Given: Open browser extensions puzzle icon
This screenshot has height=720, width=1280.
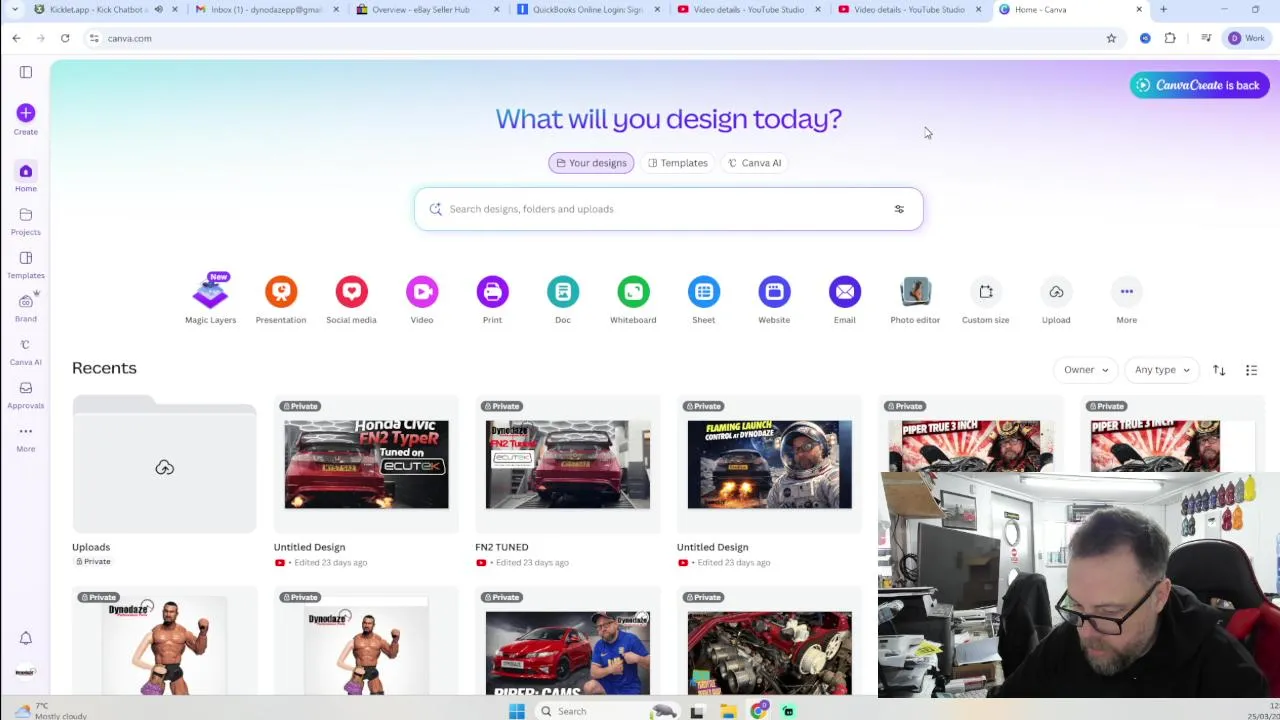Looking at the screenshot, I should pos(1170,38).
